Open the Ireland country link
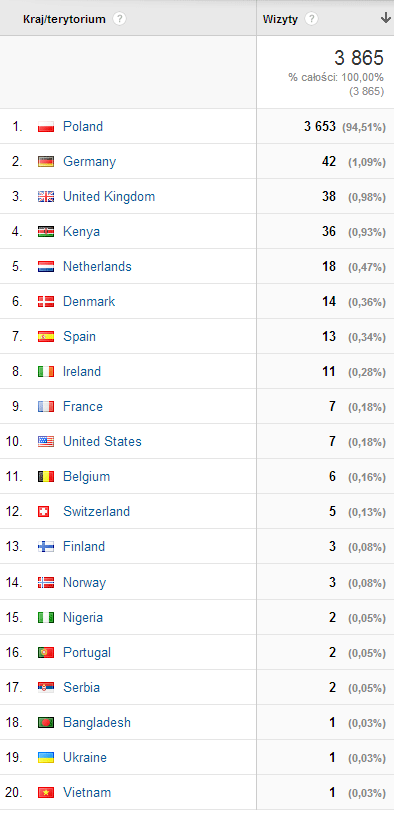Screen dimensions: 394x822 pos(82,372)
